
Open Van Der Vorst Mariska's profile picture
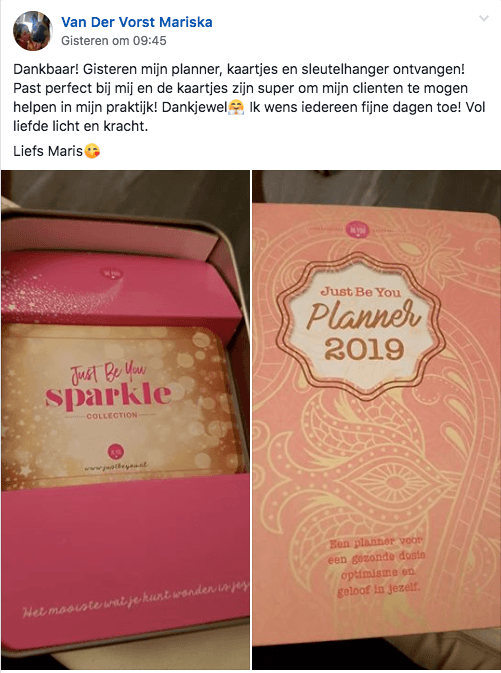33,31
